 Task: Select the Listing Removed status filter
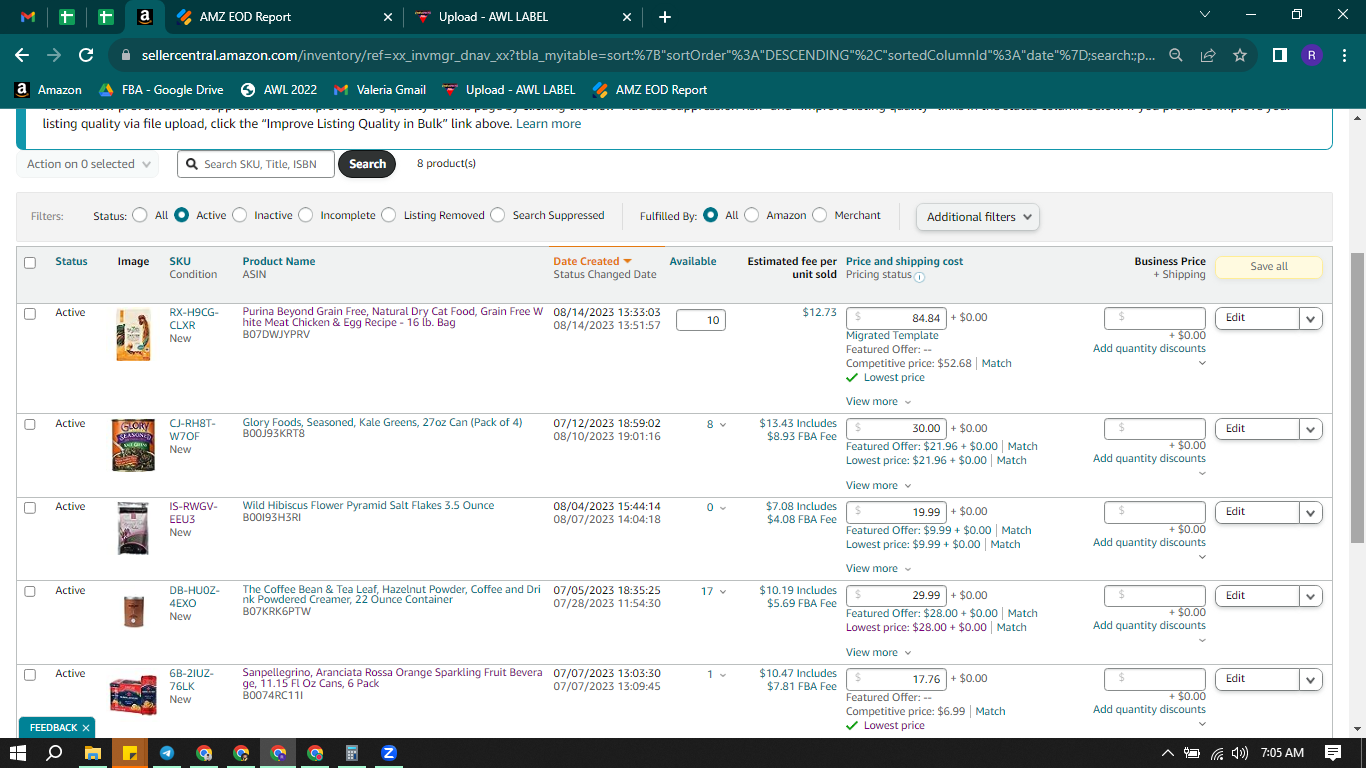tap(389, 215)
